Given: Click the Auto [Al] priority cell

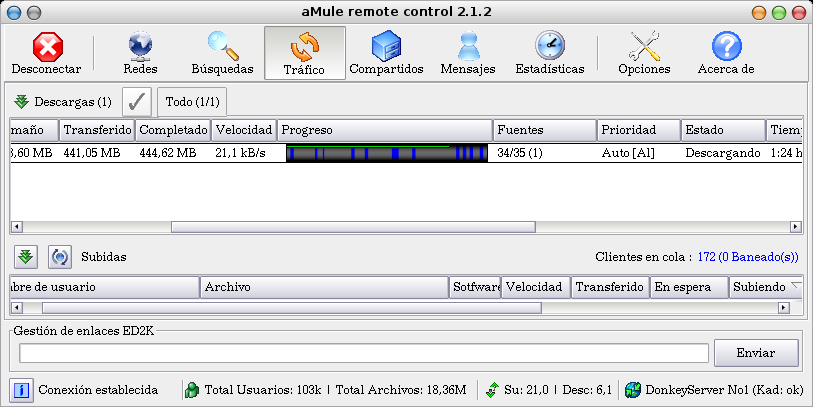Looking at the screenshot, I should (x=628, y=153).
